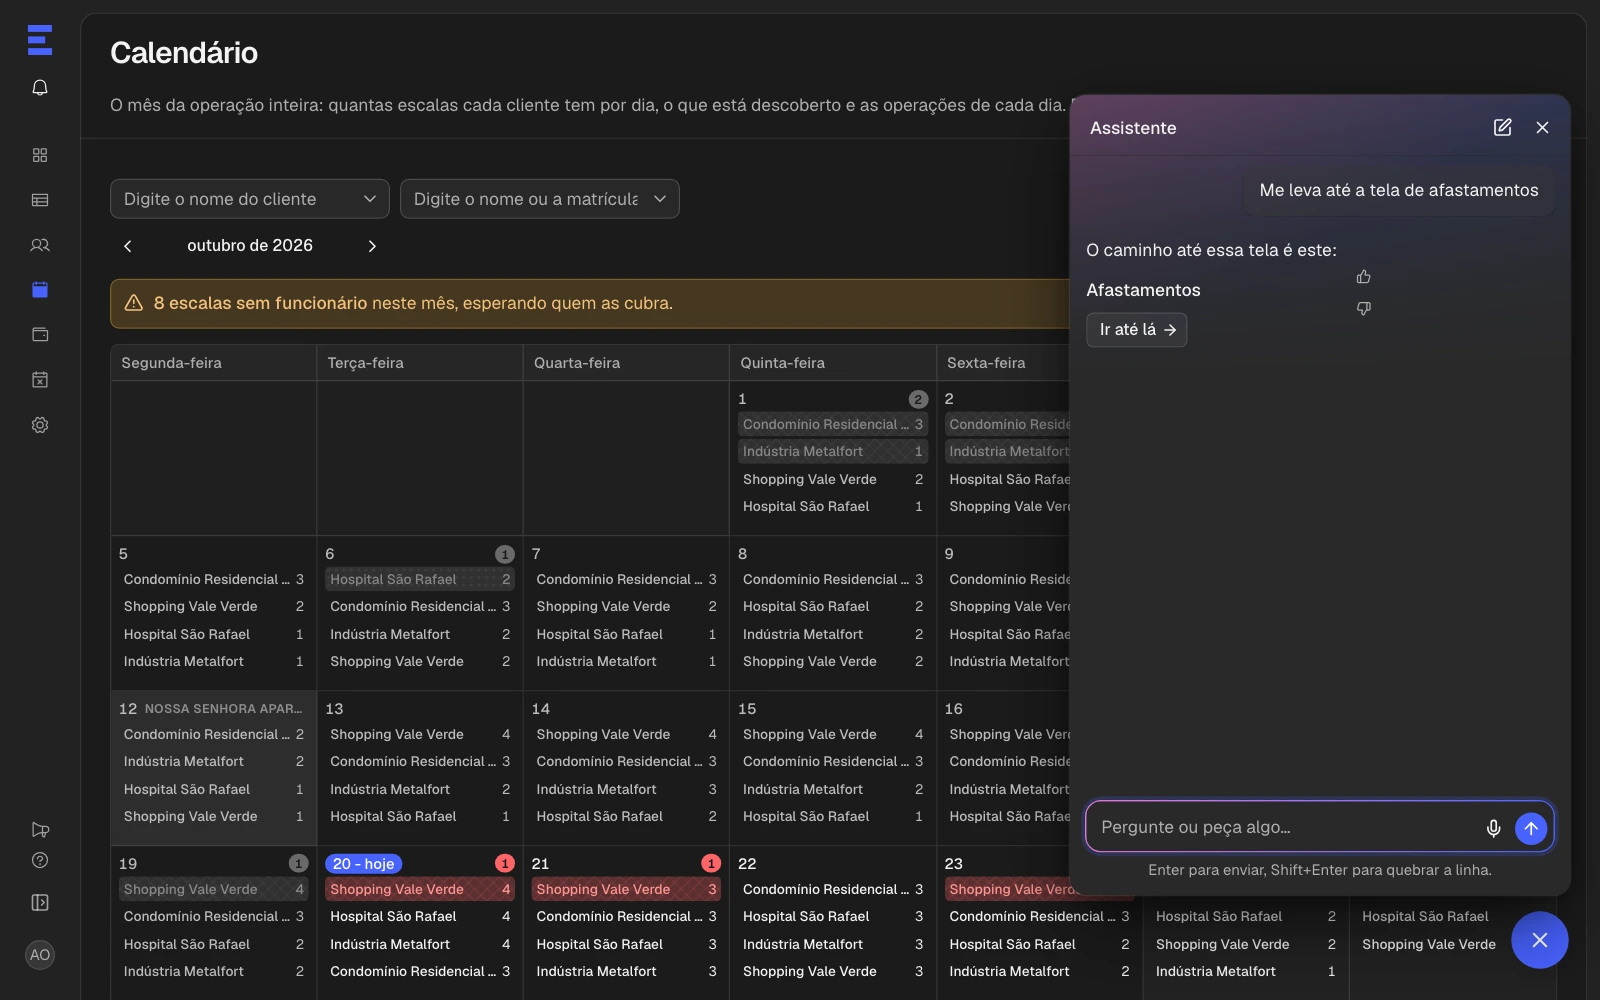Image resolution: width=1600 pixels, height=1000 pixels.
Task: Open the flag icon in sidebar
Action: coord(40,830)
